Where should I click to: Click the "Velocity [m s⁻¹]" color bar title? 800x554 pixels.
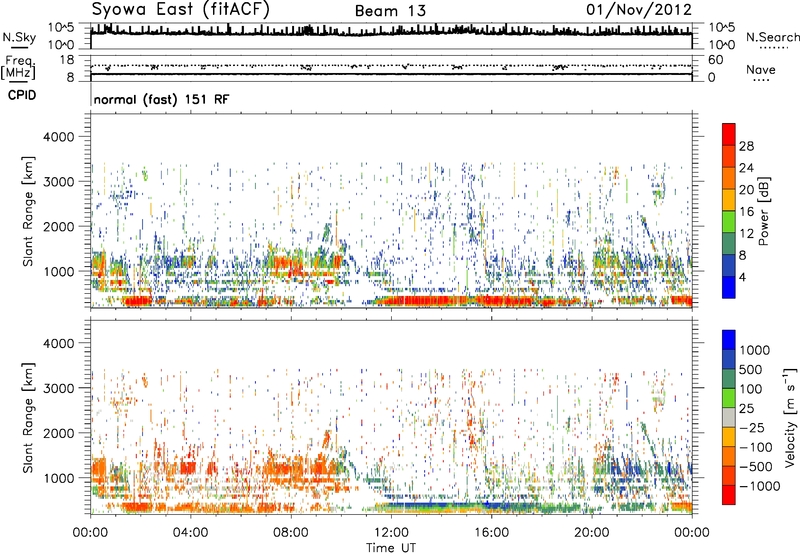click(x=789, y=418)
